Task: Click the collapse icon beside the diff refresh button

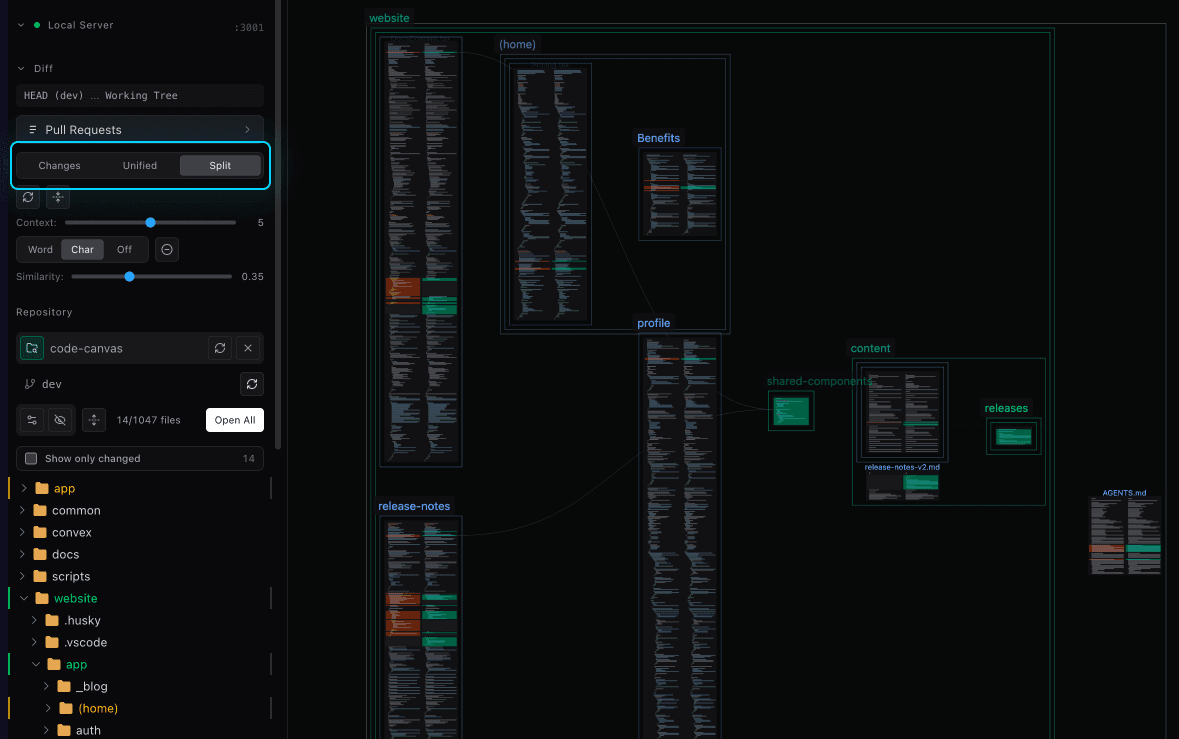Action: [57, 198]
